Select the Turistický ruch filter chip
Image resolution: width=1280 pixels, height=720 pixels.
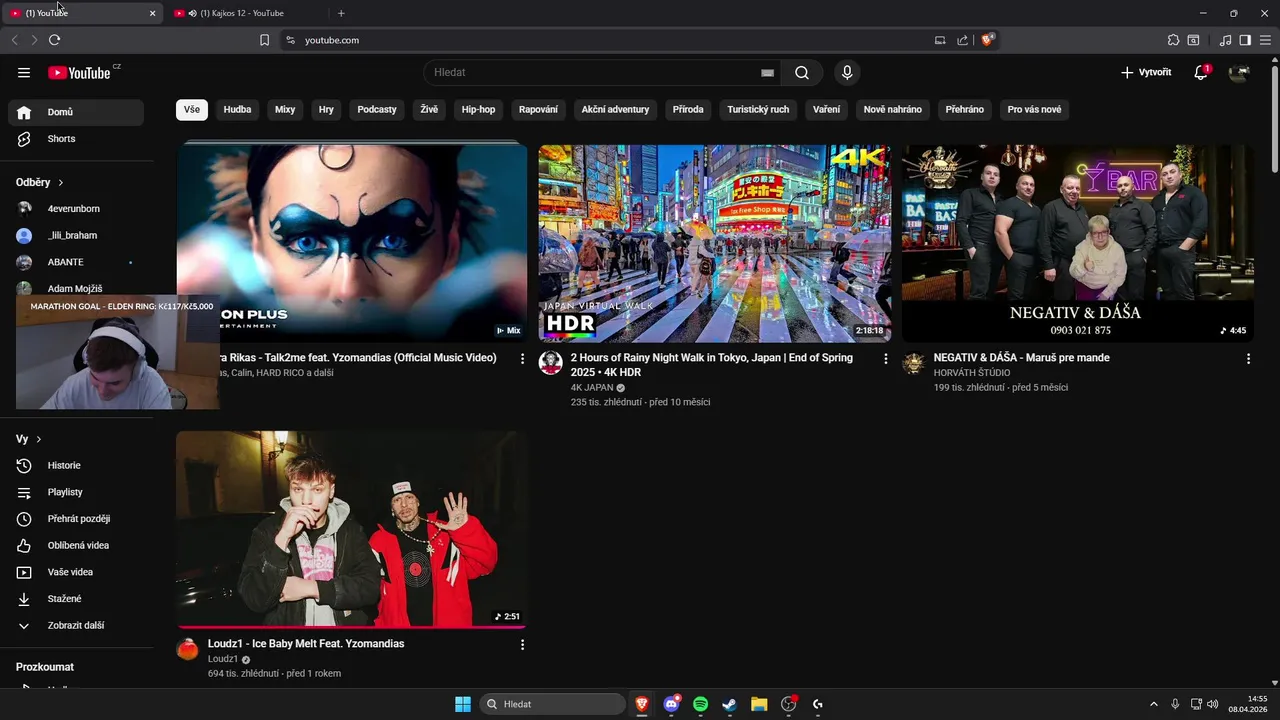pos(758,109)
